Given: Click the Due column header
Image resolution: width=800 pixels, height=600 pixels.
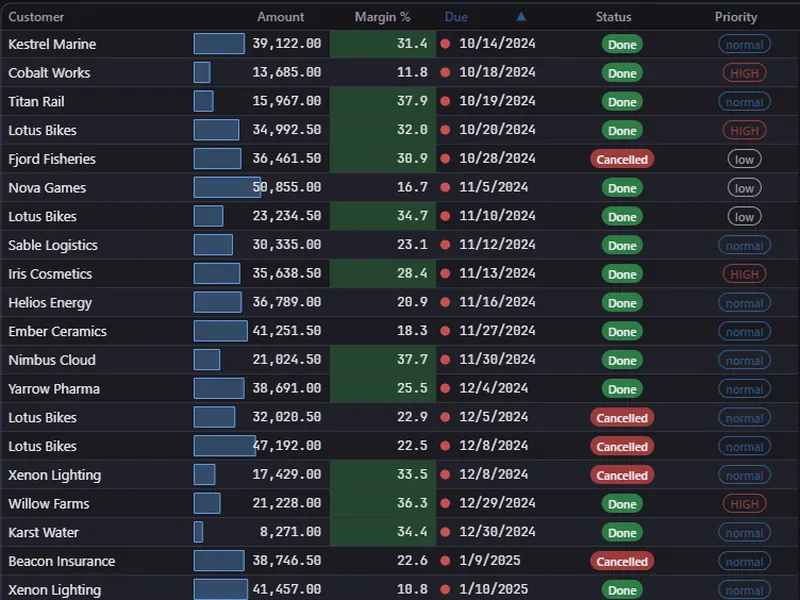Looking at the screenshot, I should (x=456, y=17).
